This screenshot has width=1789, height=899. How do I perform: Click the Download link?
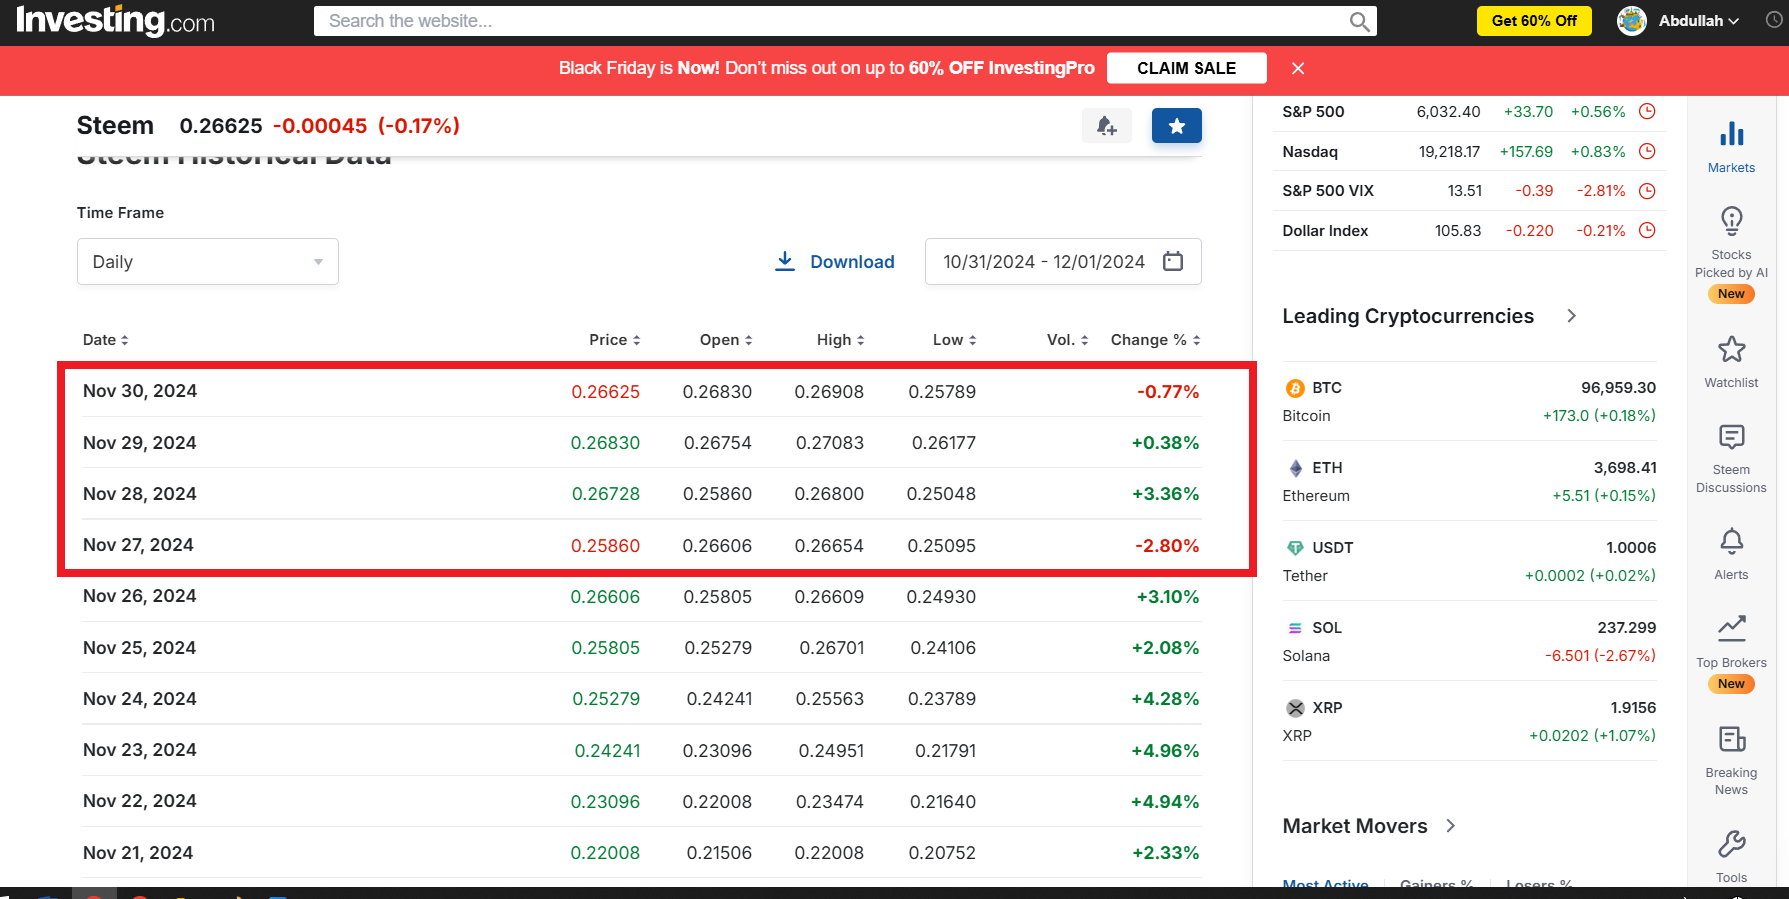[852, 262]
